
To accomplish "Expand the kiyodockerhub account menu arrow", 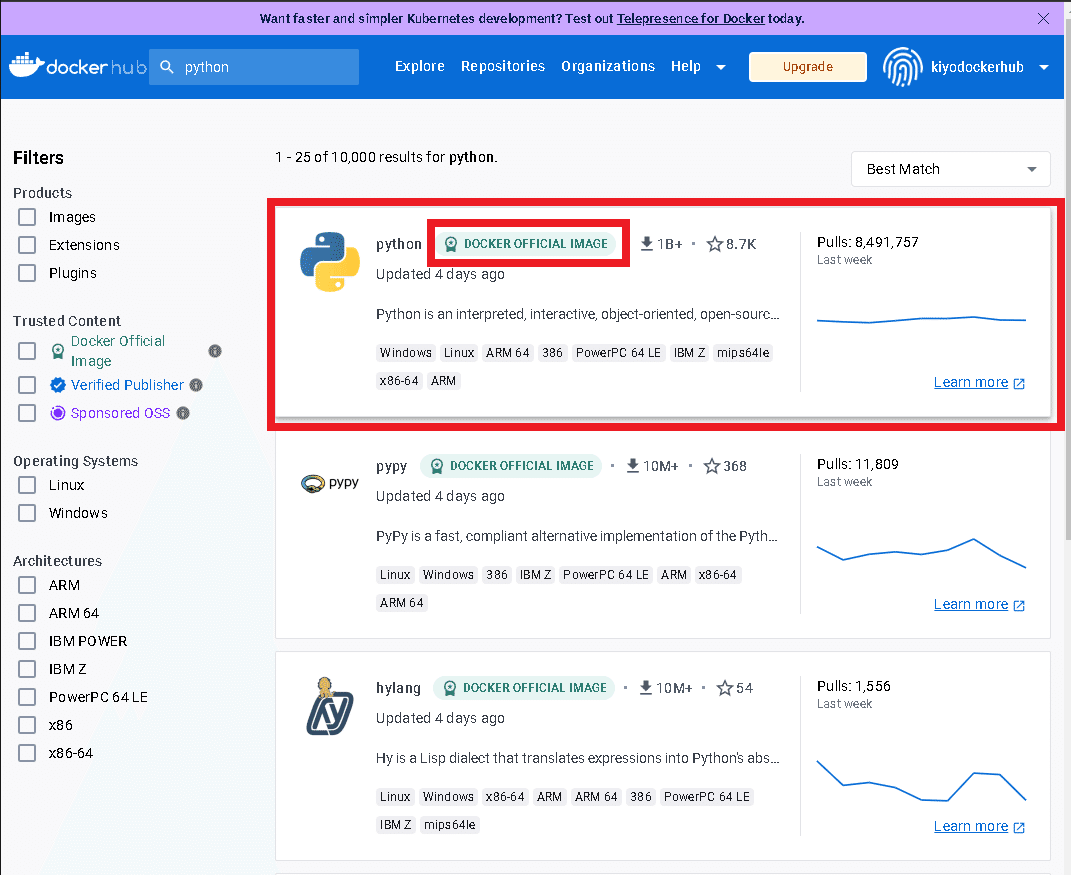I will pos(1044,67).
